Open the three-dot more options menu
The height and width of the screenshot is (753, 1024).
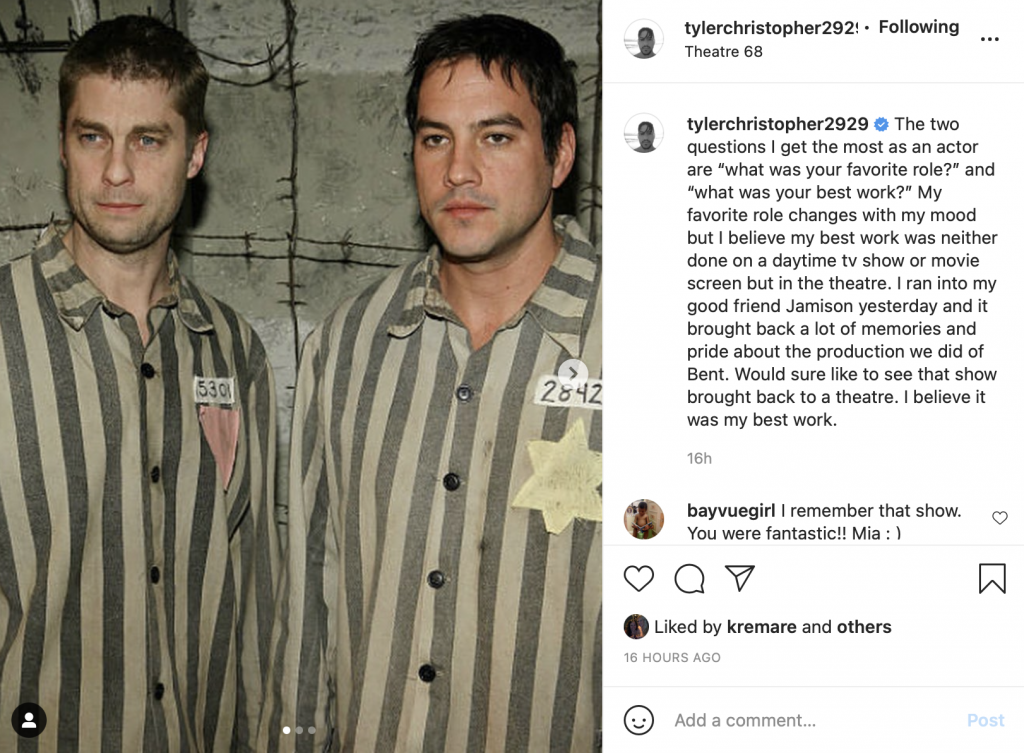989,39
